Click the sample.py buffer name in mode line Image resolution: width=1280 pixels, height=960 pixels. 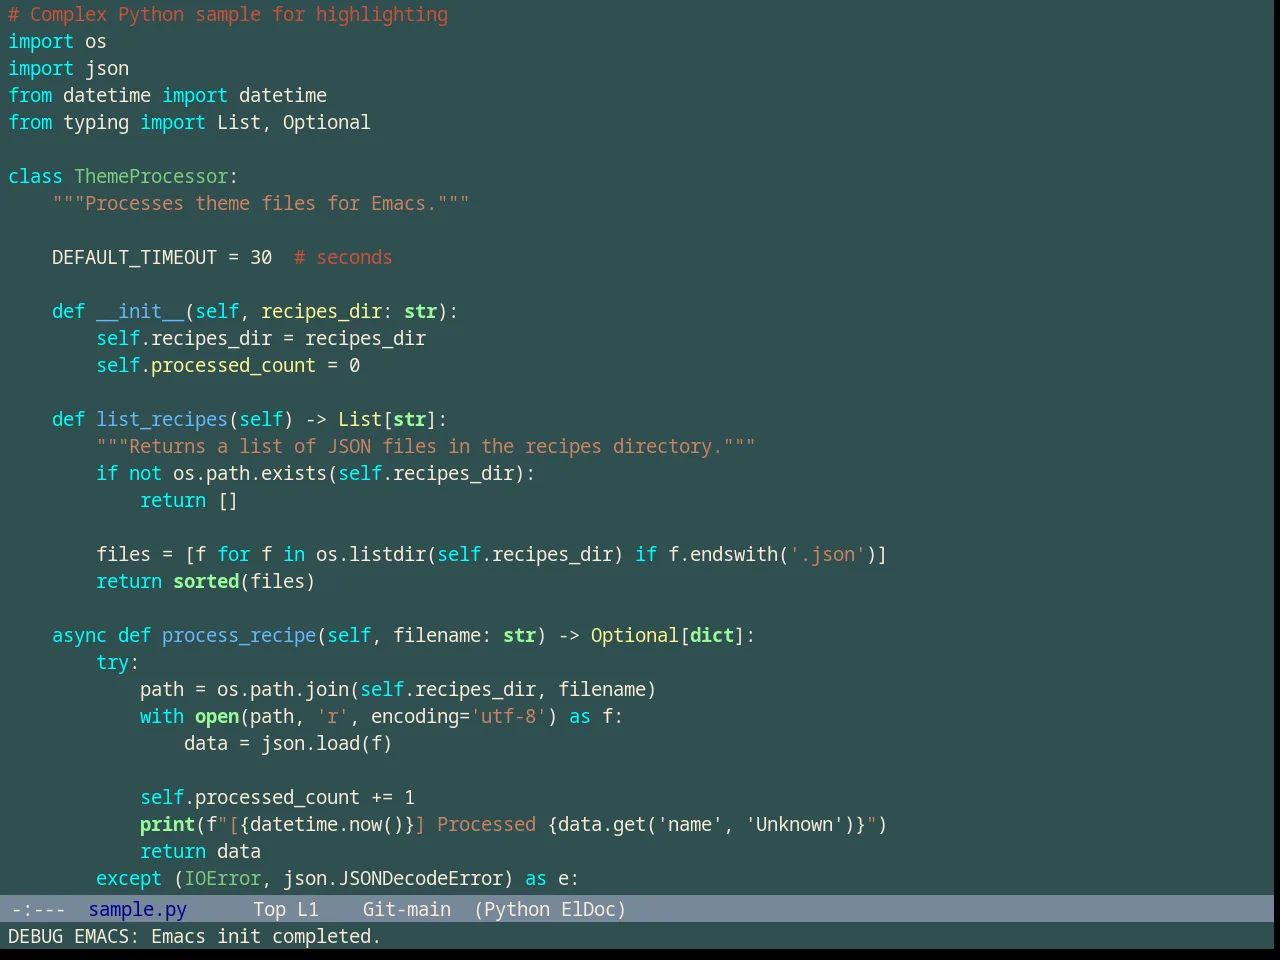pos(137,909)
